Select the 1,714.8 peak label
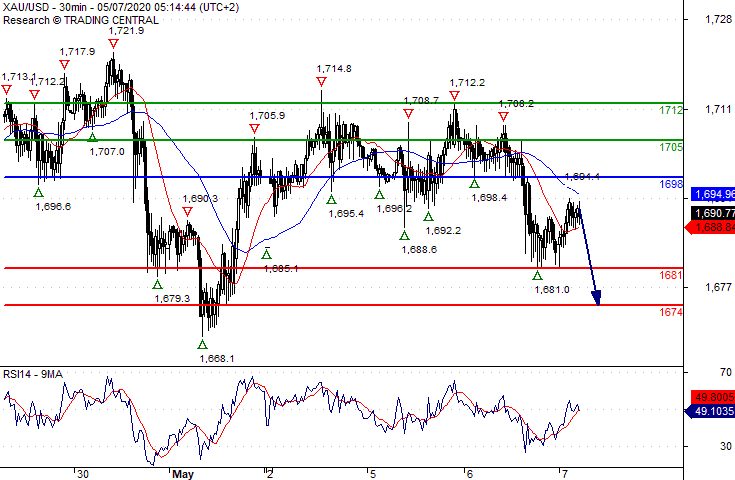 tap(334, 69)
